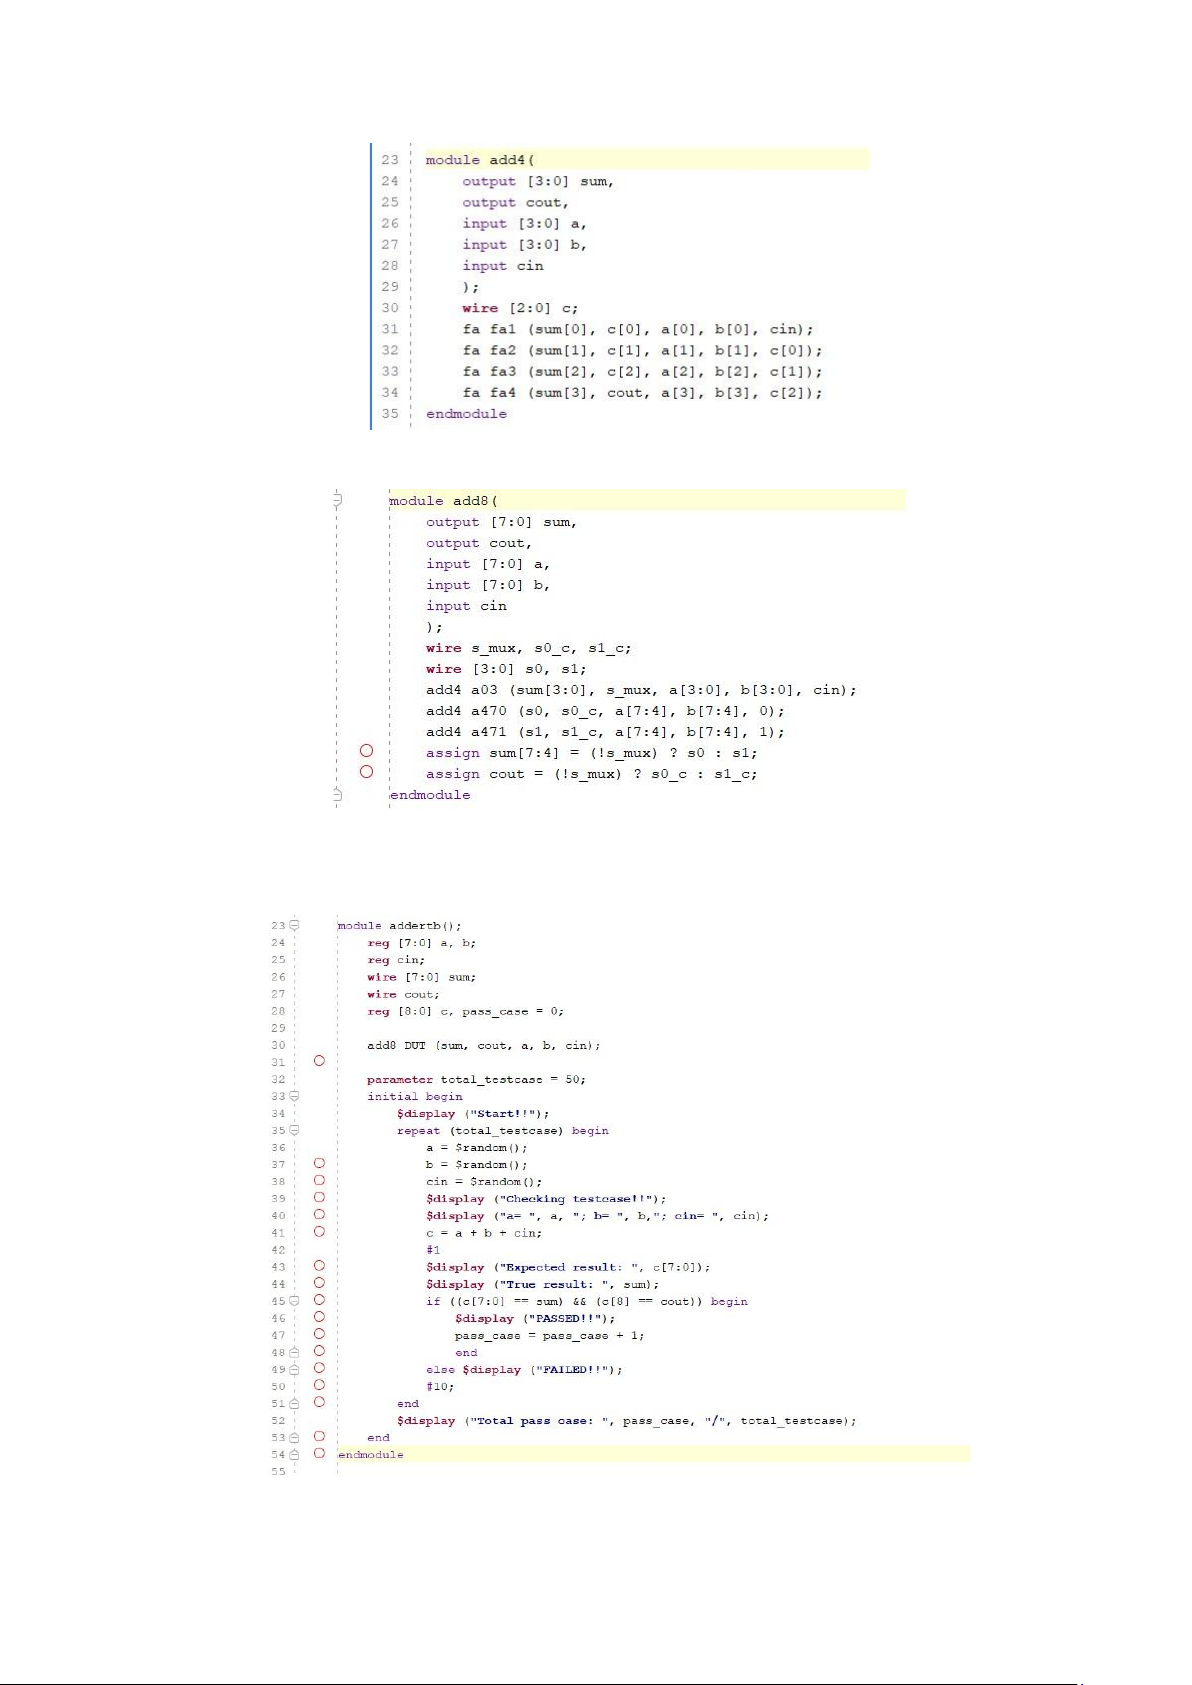Click the 'parameter total_testcase = 50' line
The image size is (1192, 1685).
click(x=476, y=1080)
